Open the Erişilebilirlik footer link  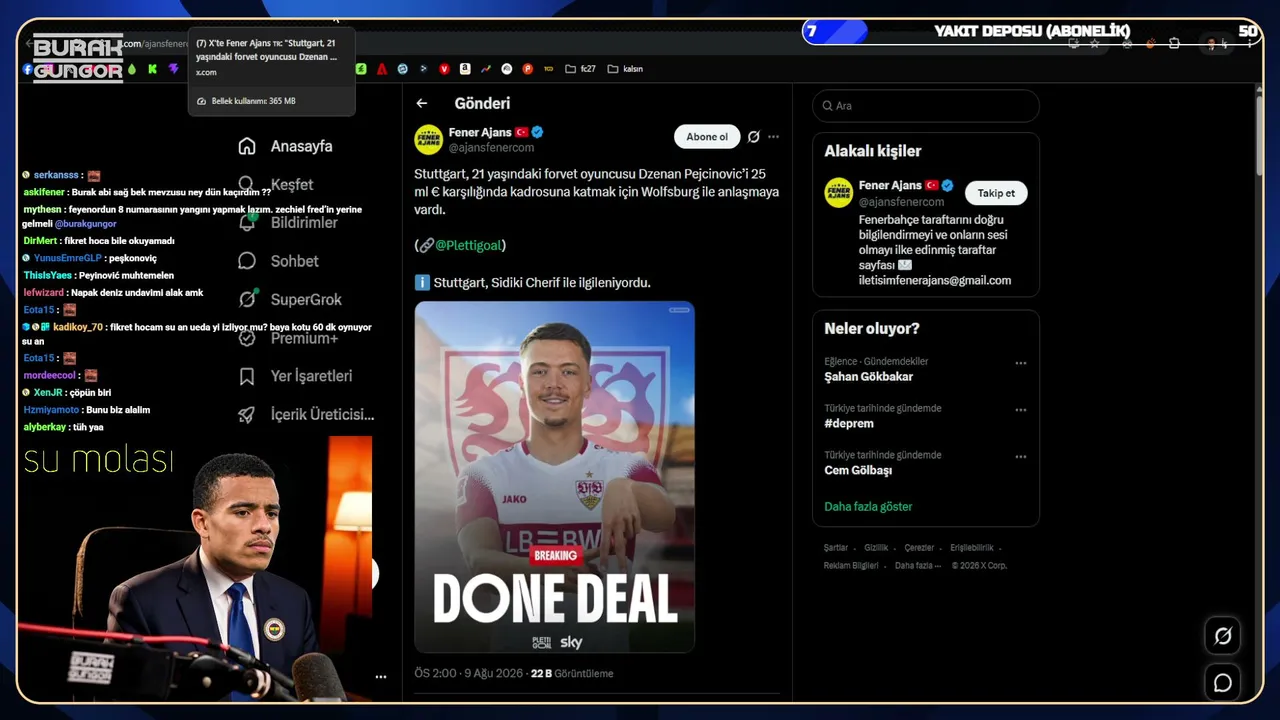coord(972,548)
